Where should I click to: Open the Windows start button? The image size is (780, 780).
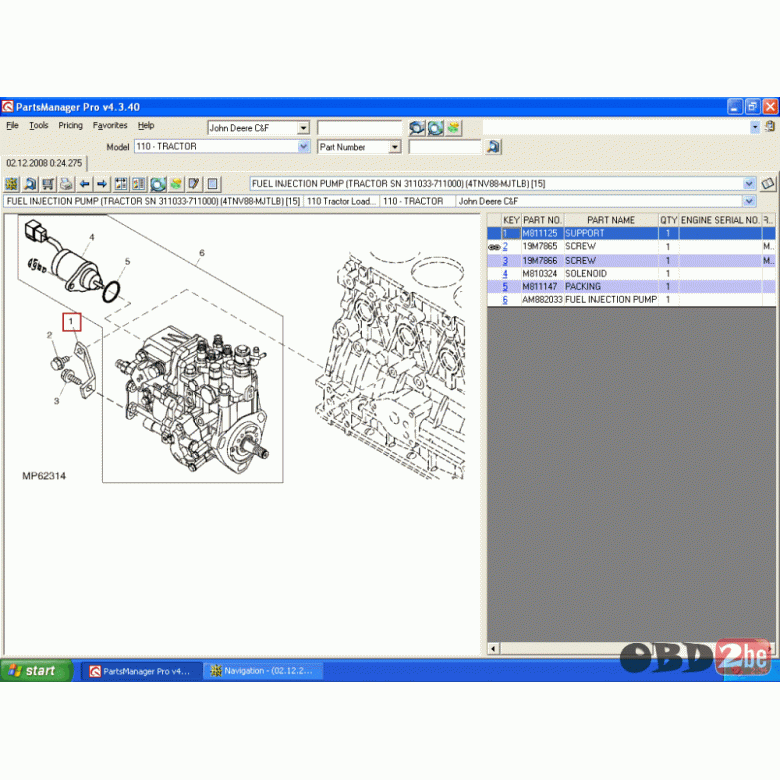36,671
